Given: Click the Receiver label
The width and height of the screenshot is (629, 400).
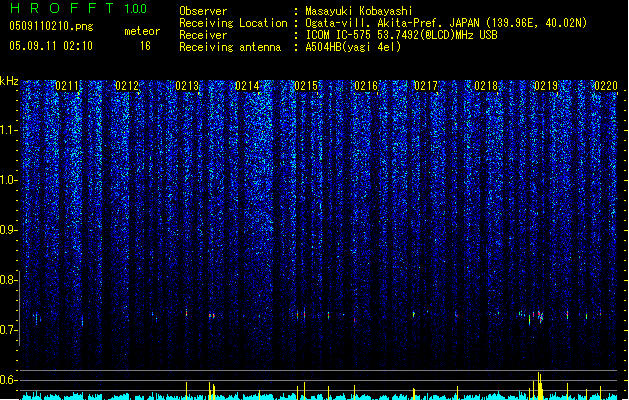Looking at the screenshot, I should 203,35.
